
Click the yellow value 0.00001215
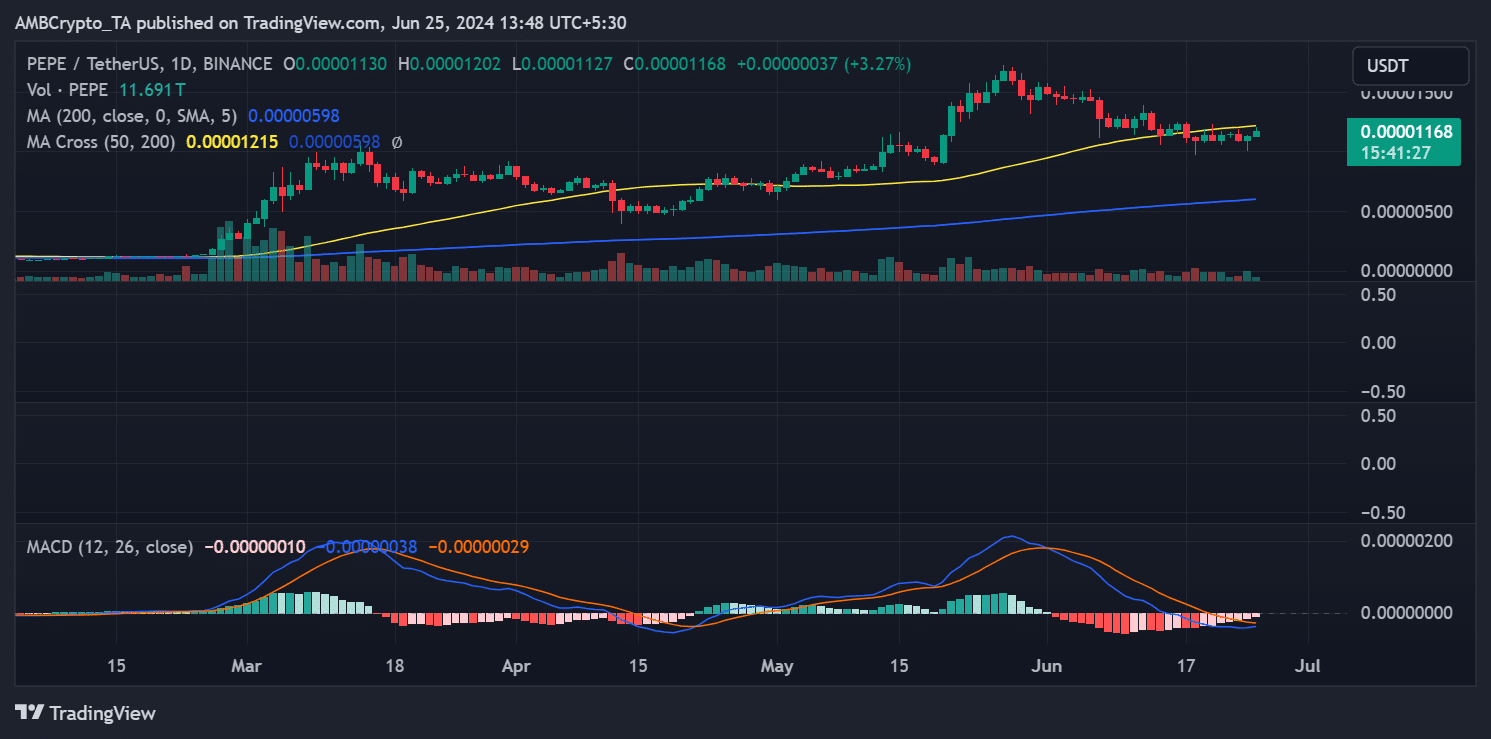232,142
